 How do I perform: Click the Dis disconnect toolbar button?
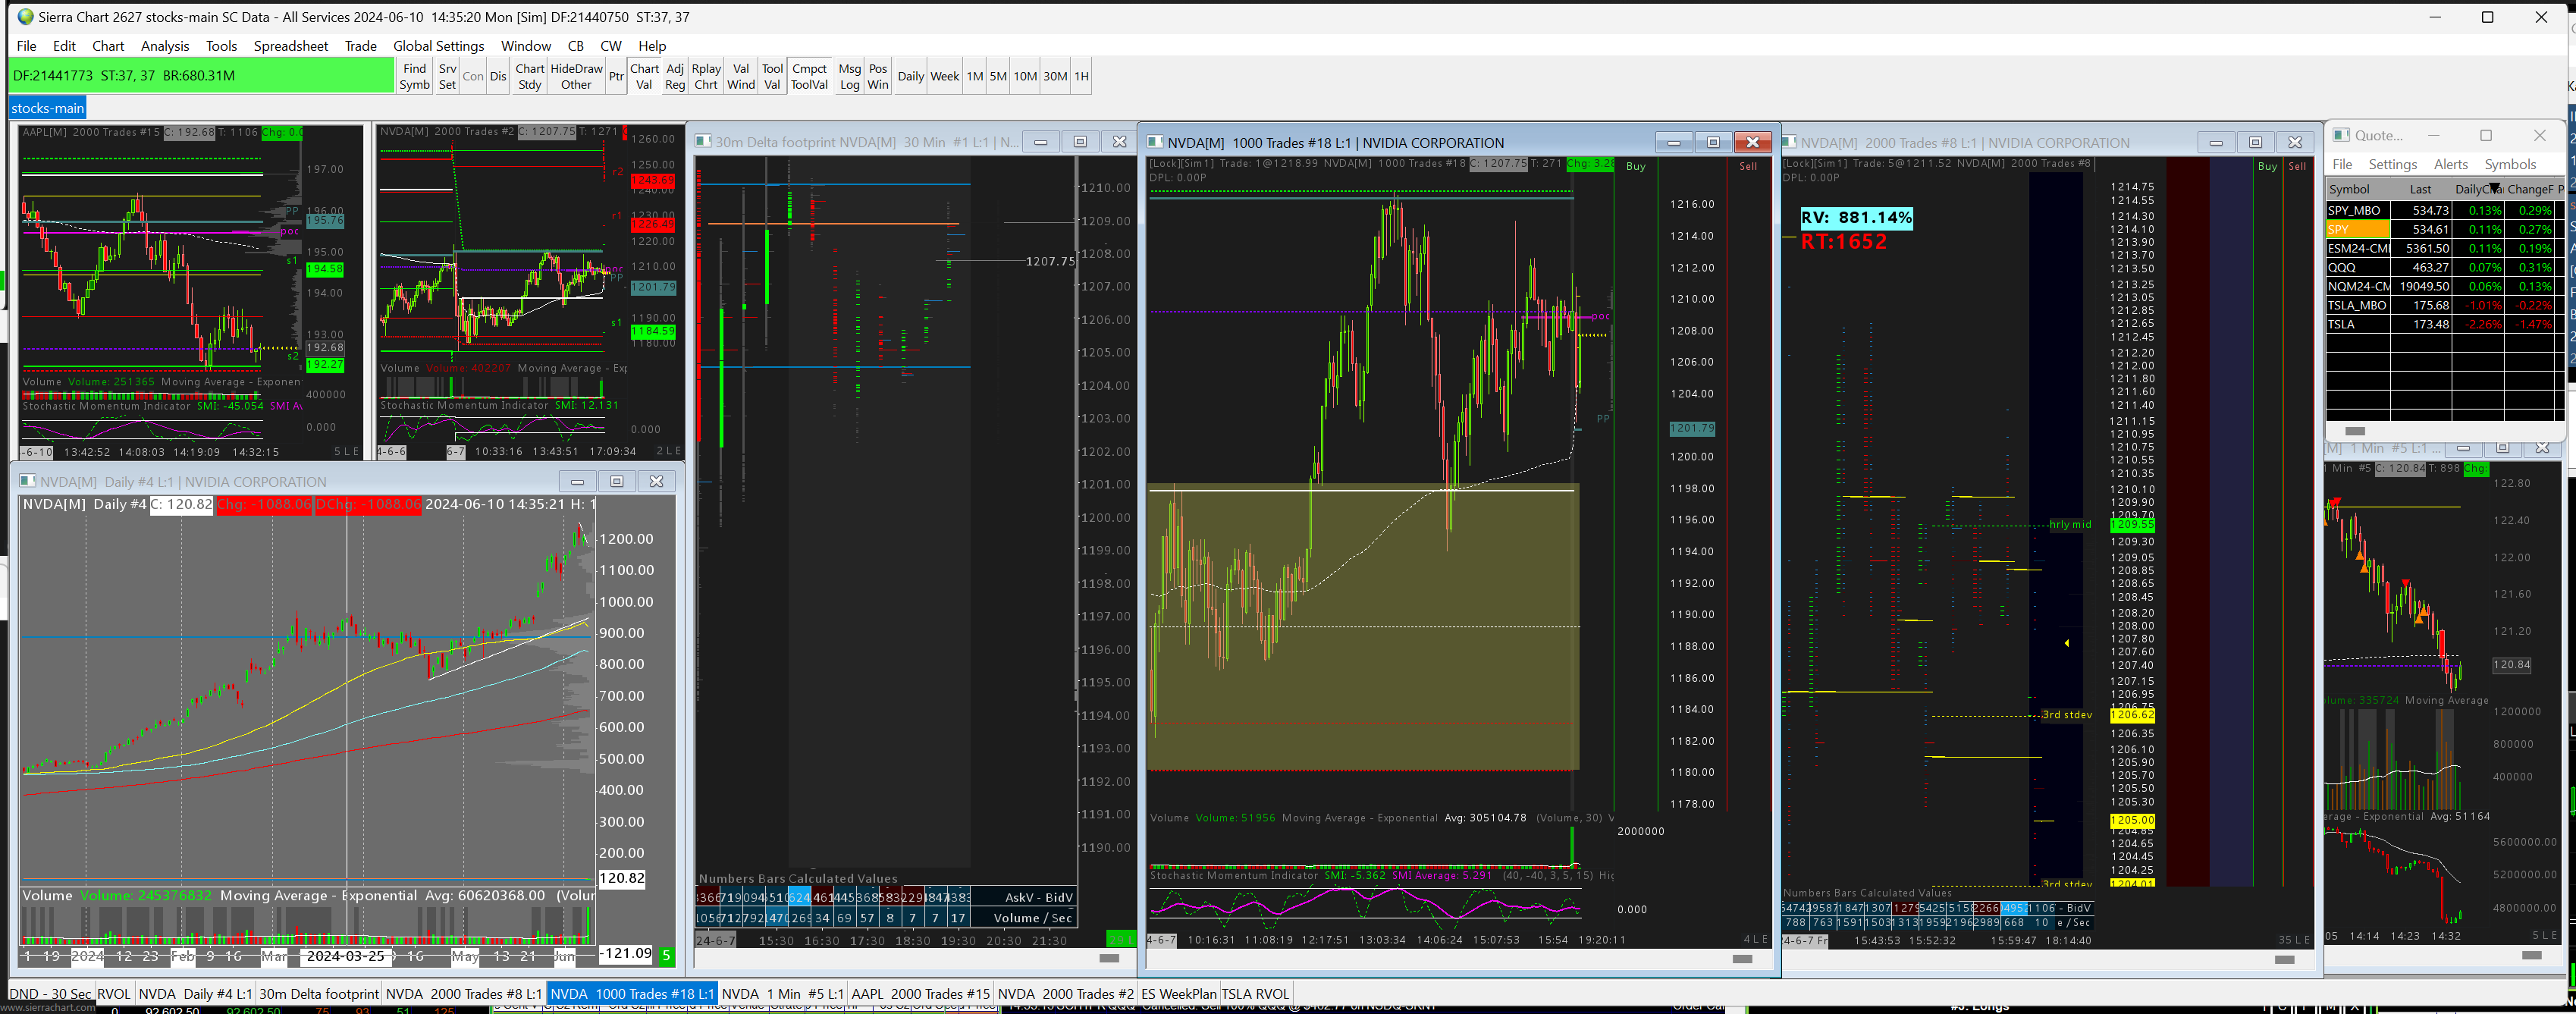(x=498, y=76)
